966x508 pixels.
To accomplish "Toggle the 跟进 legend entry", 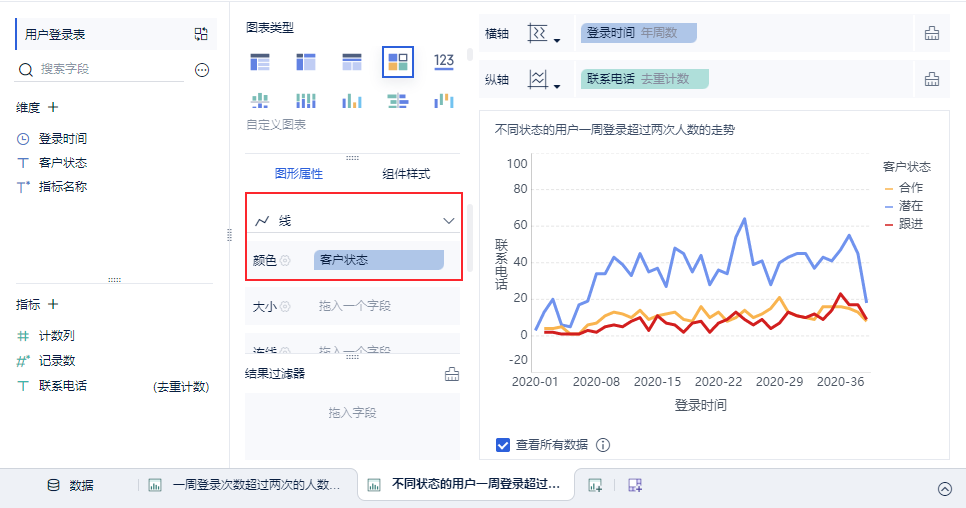I will click(904, 224).
